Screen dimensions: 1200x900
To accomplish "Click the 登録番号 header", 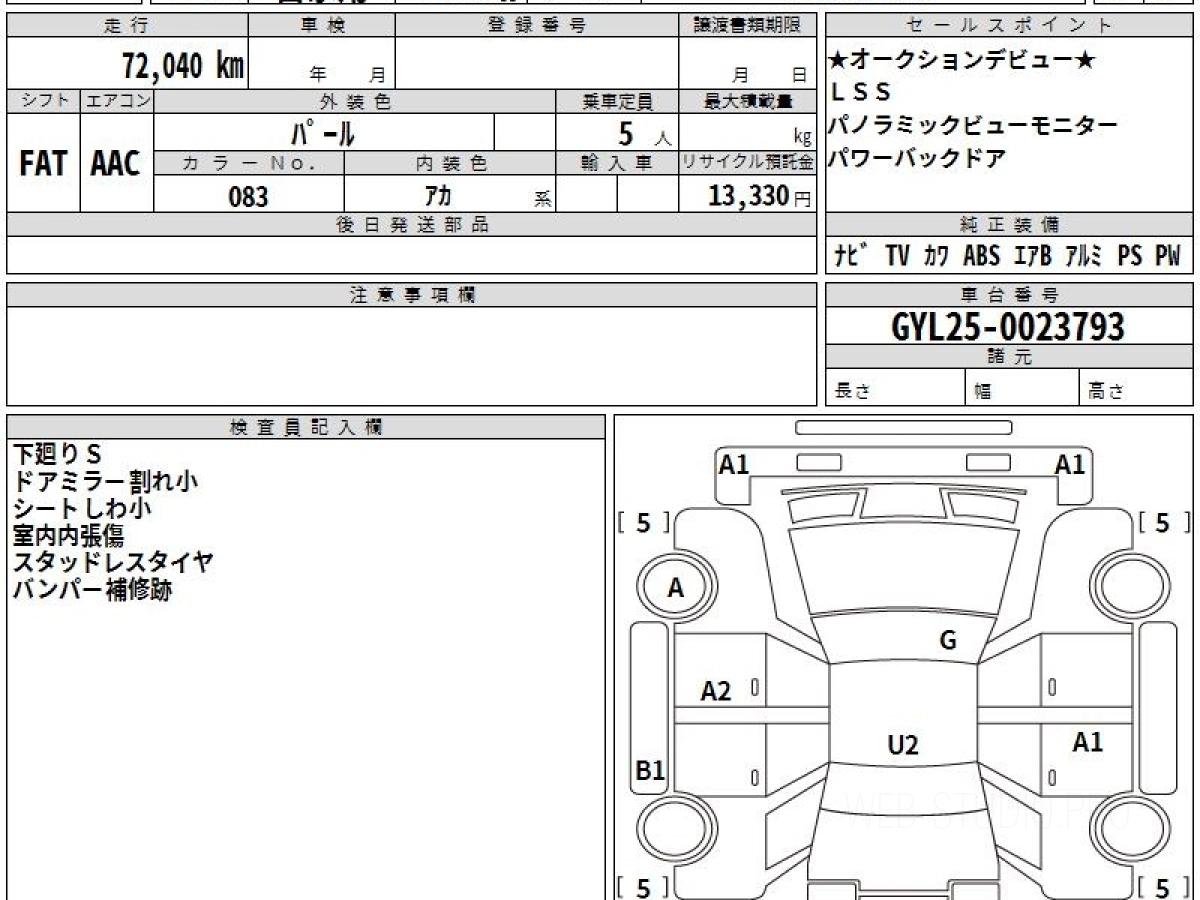I will pyautogui.click(x=537, y=25).
